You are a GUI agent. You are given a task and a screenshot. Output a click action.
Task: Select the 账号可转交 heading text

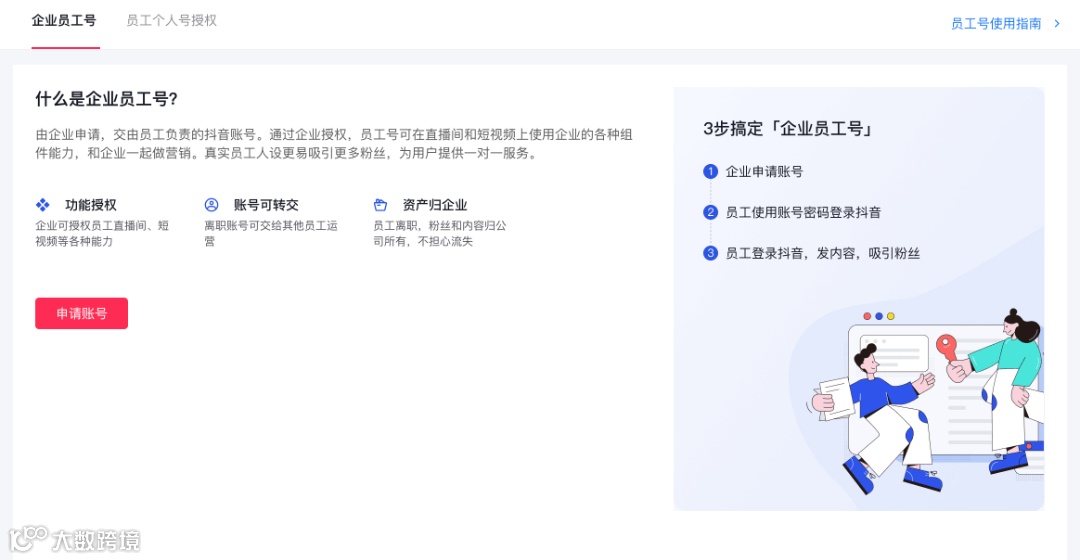266,205
